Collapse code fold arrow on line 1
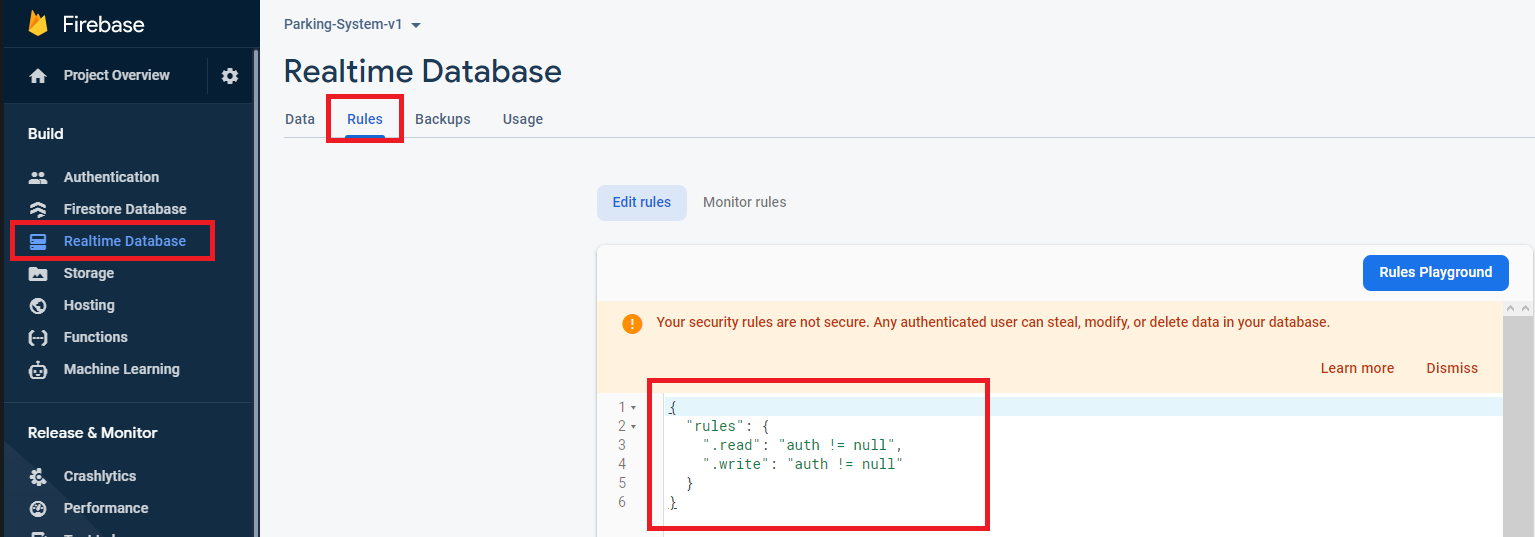This screenshot has height=537, width=1535. click(x=633, y=408)
